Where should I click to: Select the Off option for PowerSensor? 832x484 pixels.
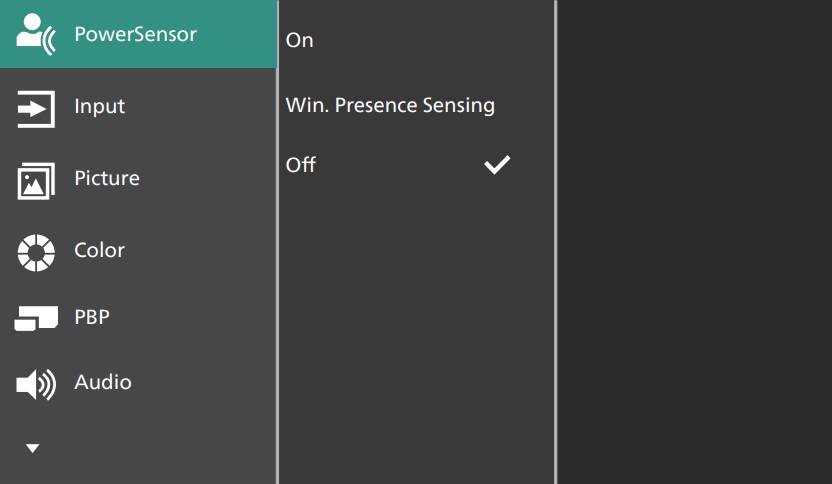[301, 166]
